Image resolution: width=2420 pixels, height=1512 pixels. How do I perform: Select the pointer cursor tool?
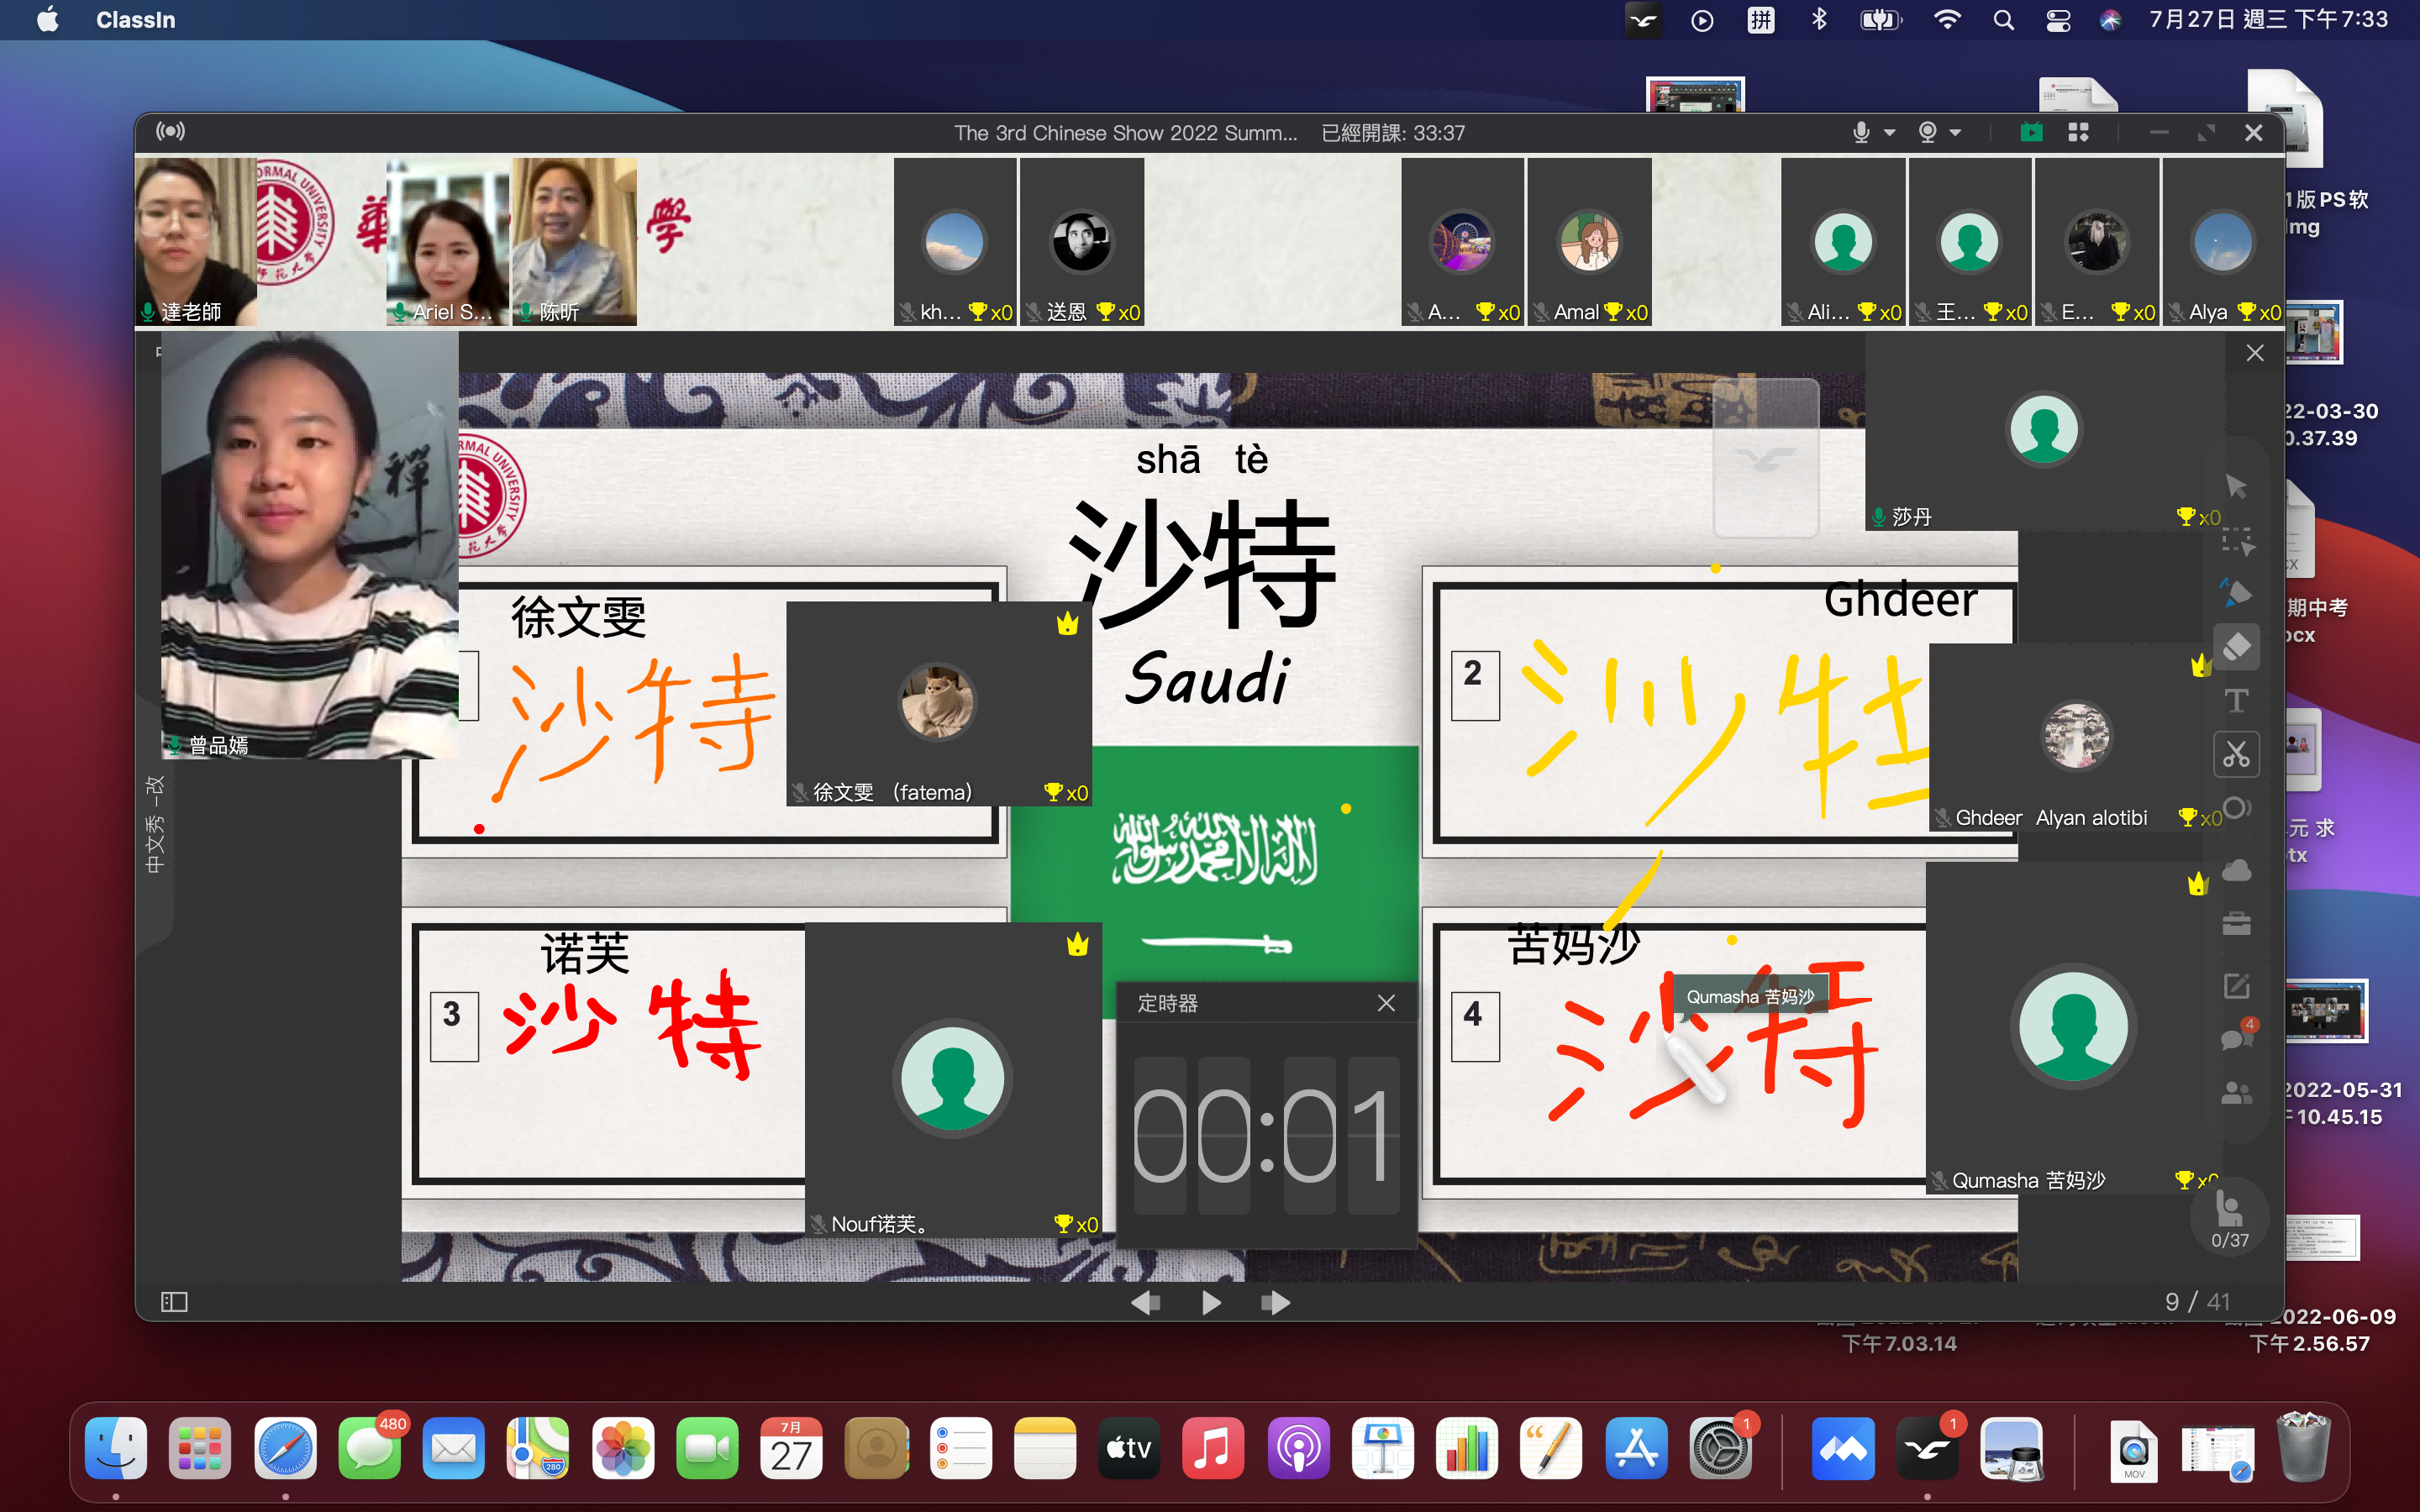click(x=2236, y=487)
